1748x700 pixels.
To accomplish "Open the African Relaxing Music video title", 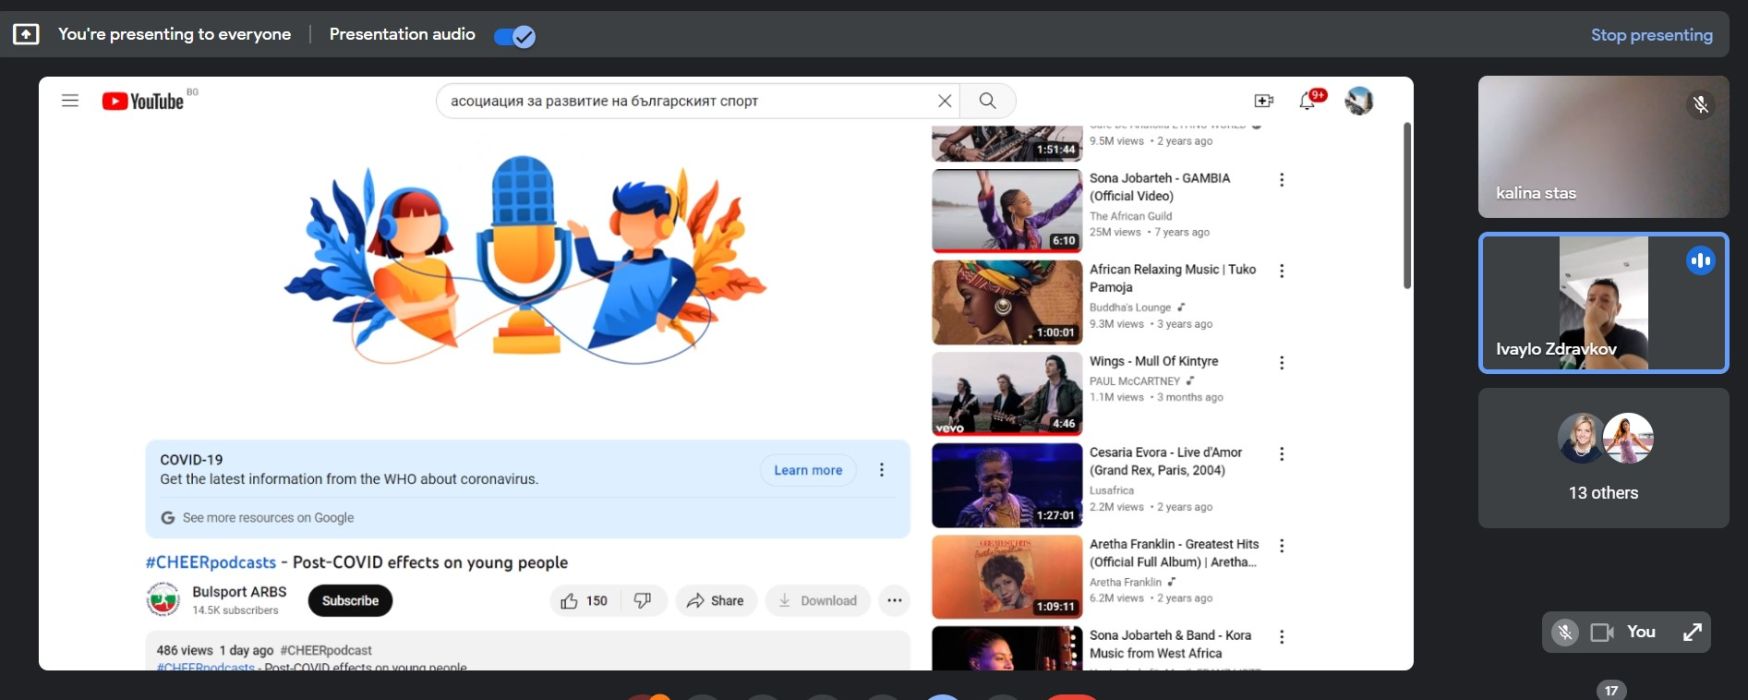I will pos(1173,278).
